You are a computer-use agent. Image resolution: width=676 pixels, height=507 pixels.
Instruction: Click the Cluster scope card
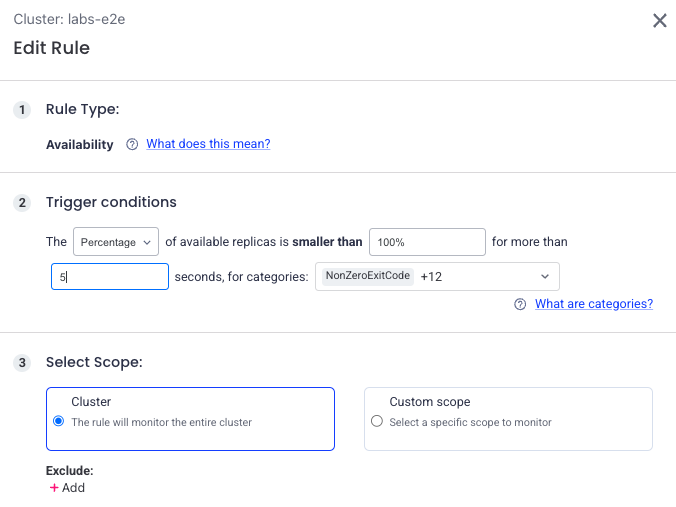(x=191, y=419)
